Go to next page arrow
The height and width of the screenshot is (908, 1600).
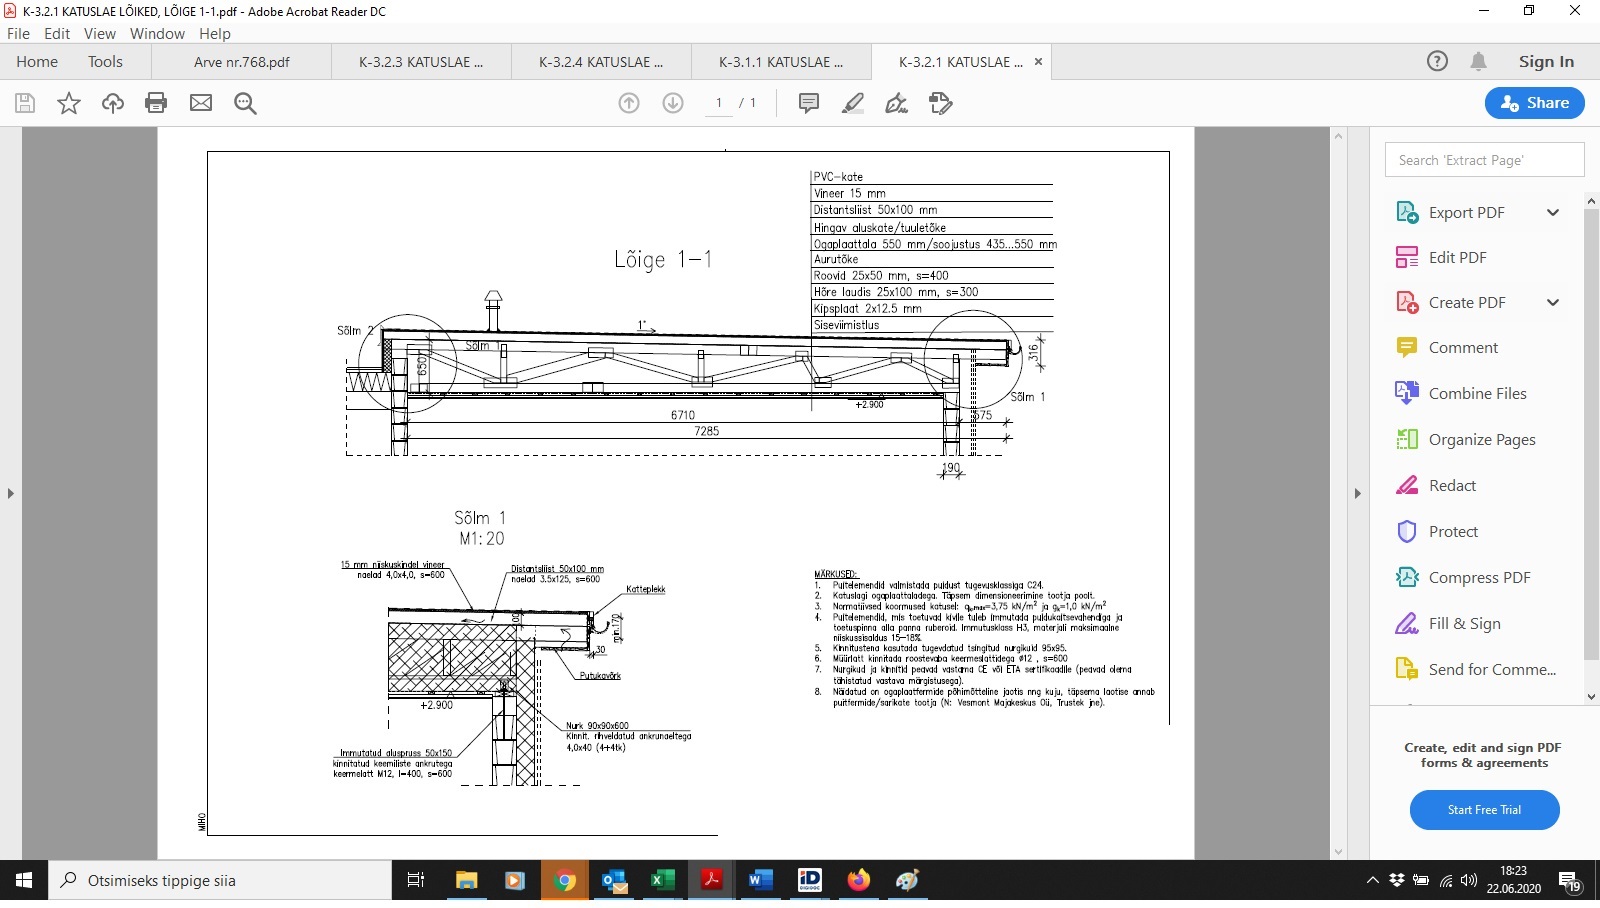(x=673, y=103)
